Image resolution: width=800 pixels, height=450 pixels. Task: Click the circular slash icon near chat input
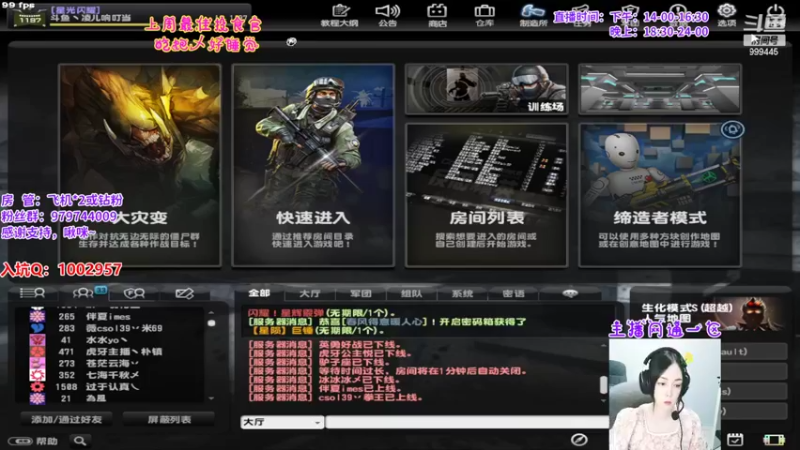(x=579, y=439)
